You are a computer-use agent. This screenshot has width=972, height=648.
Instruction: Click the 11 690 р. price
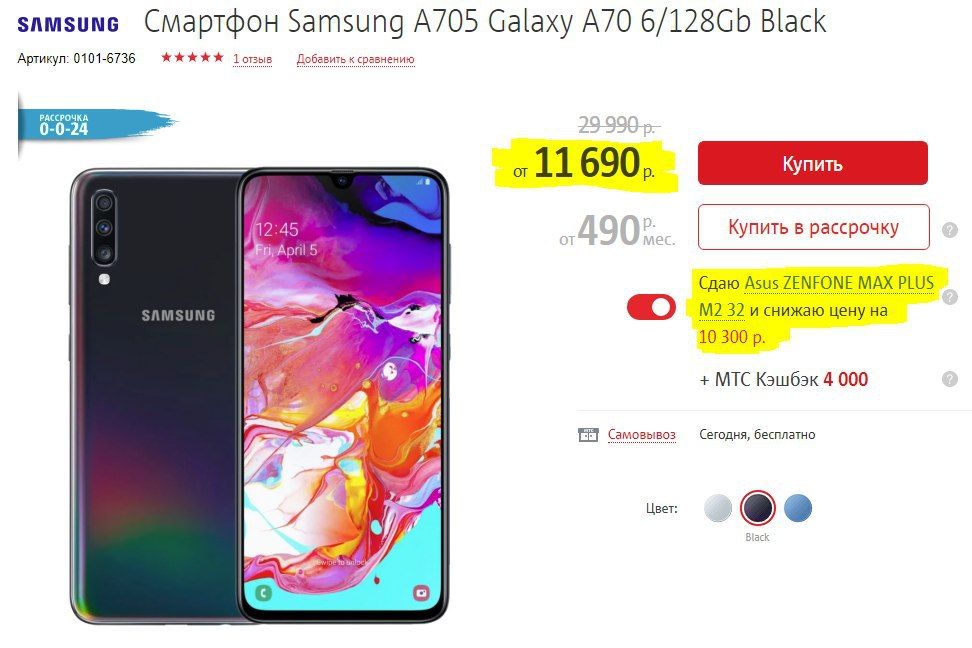(x=585, y=164)
